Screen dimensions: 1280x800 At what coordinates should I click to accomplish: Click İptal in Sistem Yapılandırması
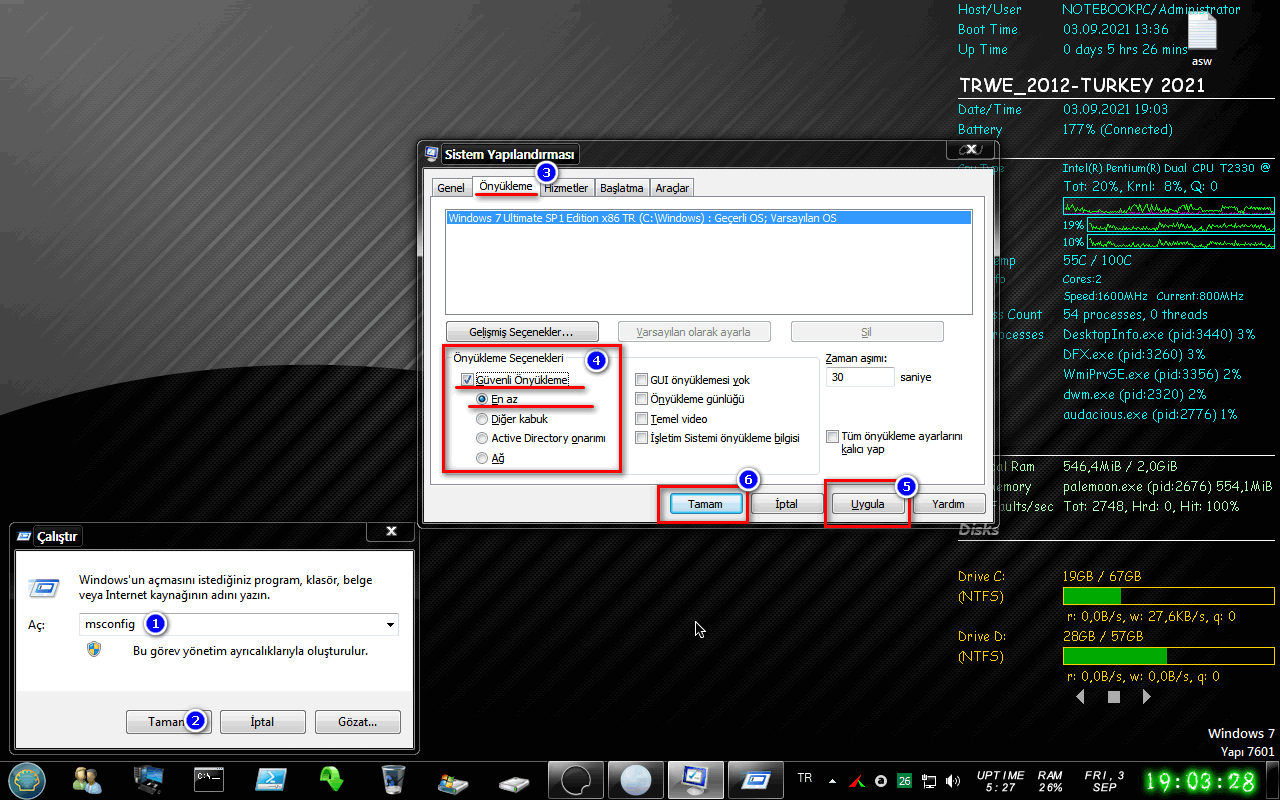pyautogui.click(x=787, y=504)
